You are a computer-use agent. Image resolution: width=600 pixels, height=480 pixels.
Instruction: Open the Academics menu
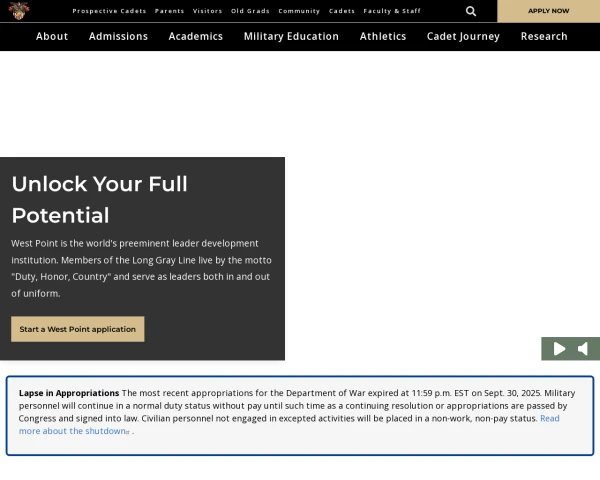[x=196, y=36]
